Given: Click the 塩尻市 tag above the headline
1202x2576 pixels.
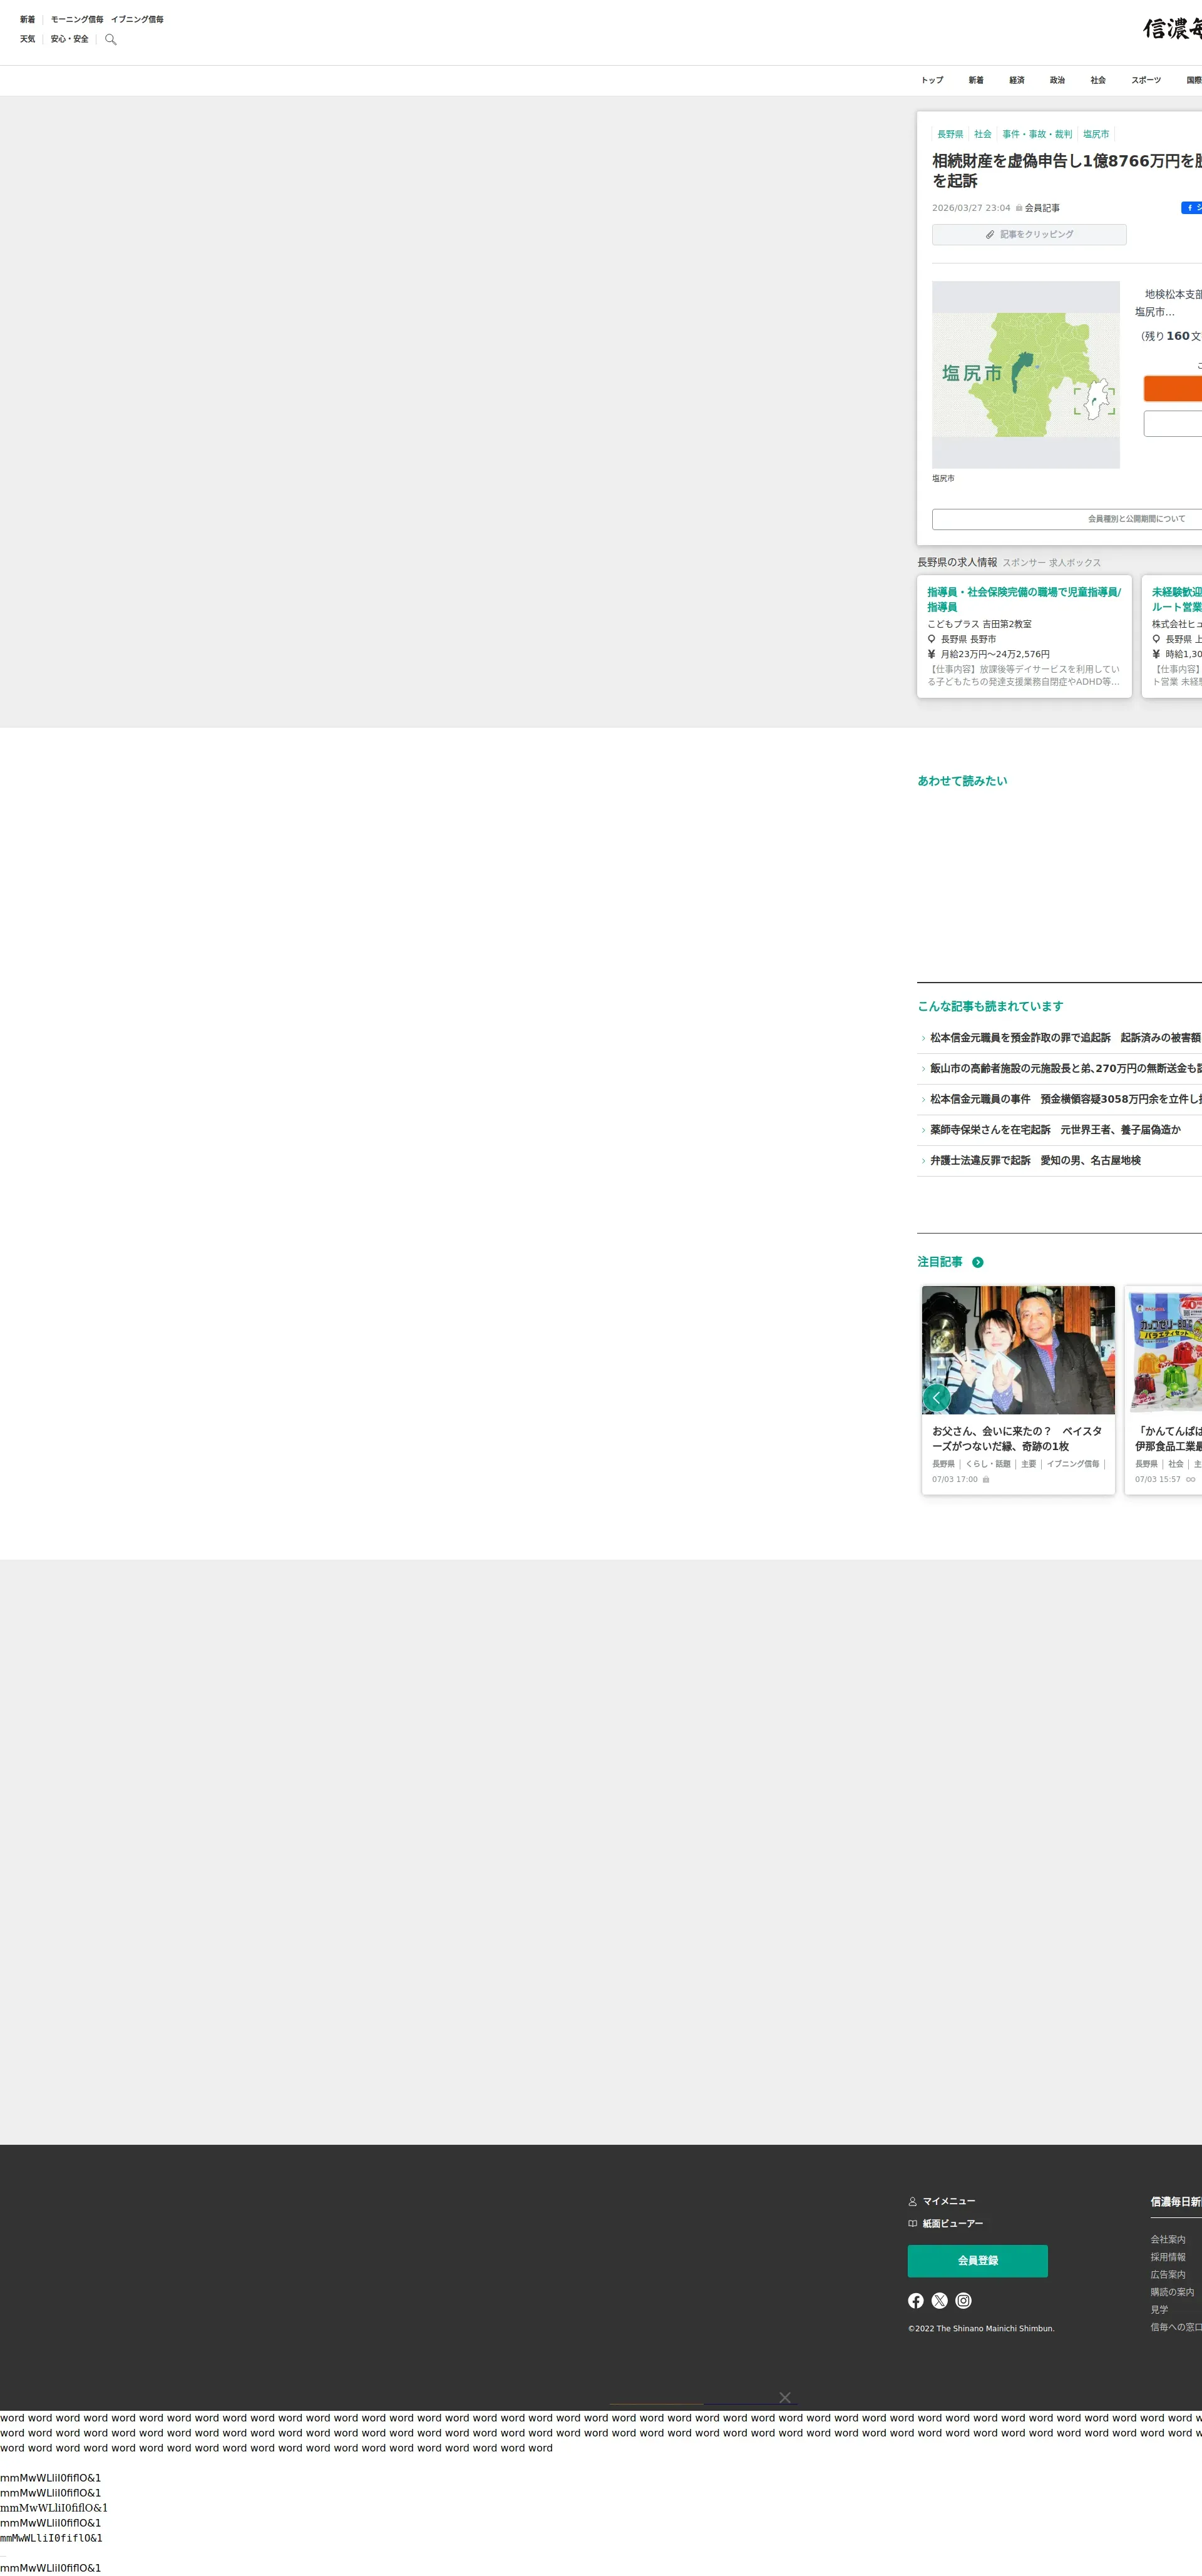Looking at the screenshot, I should pyautogui.click(x=1096, y=134).
